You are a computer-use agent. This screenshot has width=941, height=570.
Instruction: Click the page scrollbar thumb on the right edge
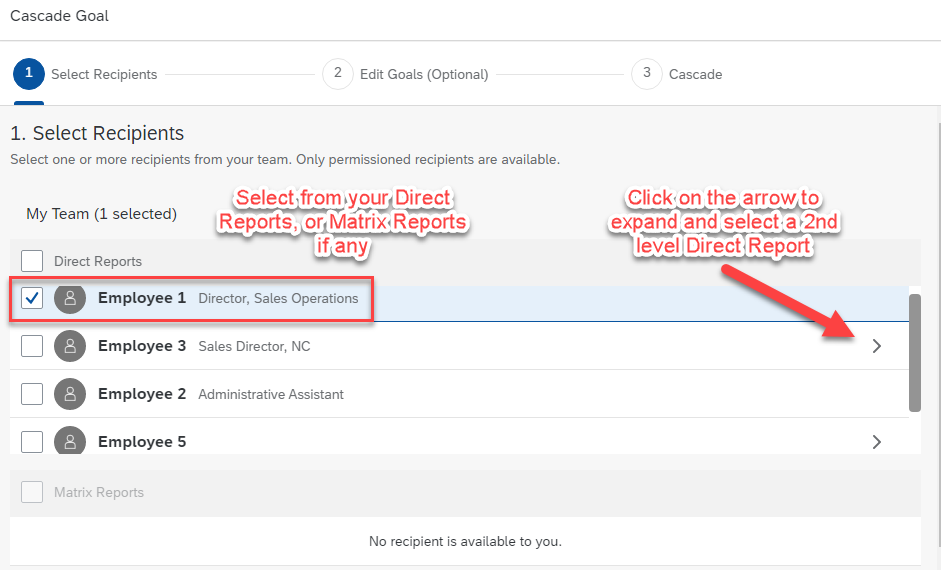pos(939,336)
